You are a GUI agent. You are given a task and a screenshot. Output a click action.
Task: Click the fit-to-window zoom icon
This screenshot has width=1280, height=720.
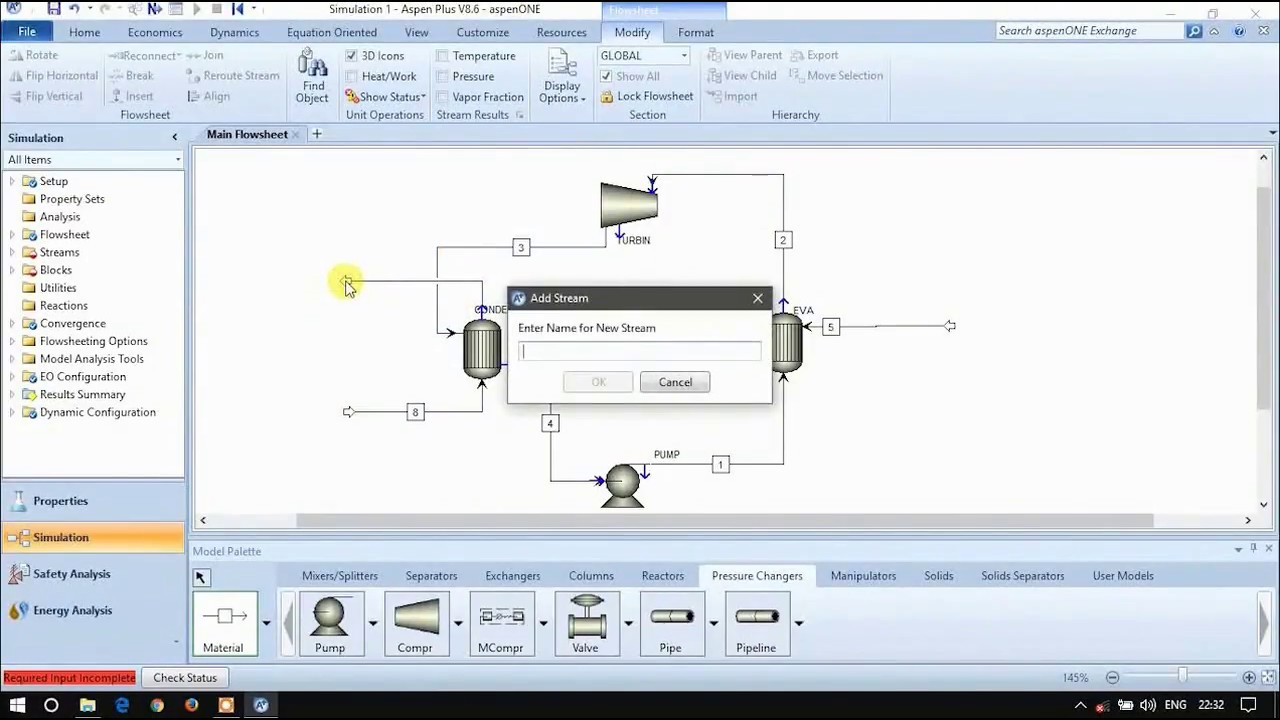tap(1268, 677)
